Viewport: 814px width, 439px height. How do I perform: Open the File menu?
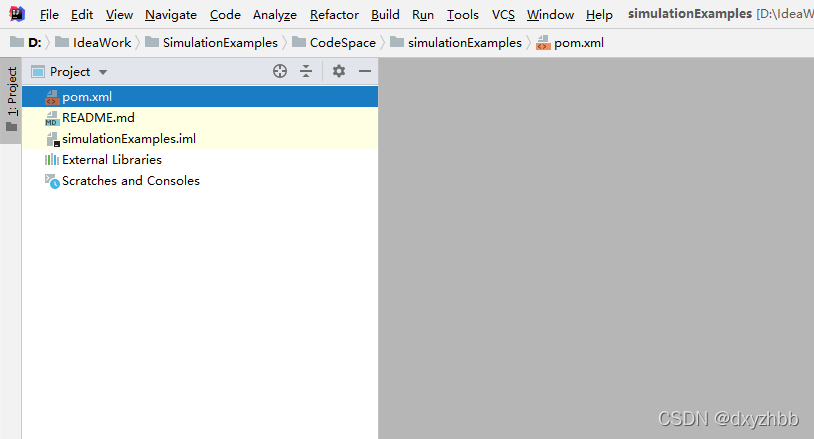tap(49, 15)
